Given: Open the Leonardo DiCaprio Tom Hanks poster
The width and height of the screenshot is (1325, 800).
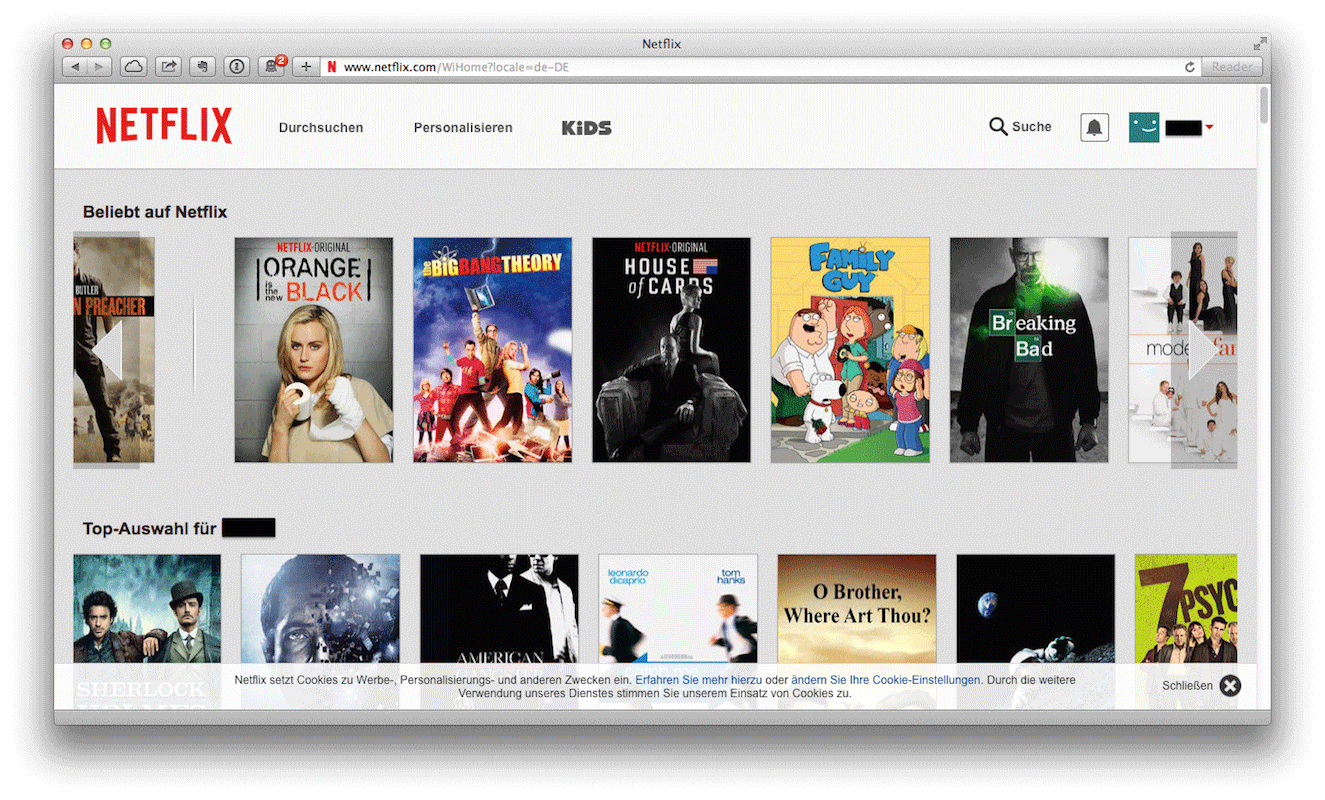Looking at the screenshot, I should (678, 608).
